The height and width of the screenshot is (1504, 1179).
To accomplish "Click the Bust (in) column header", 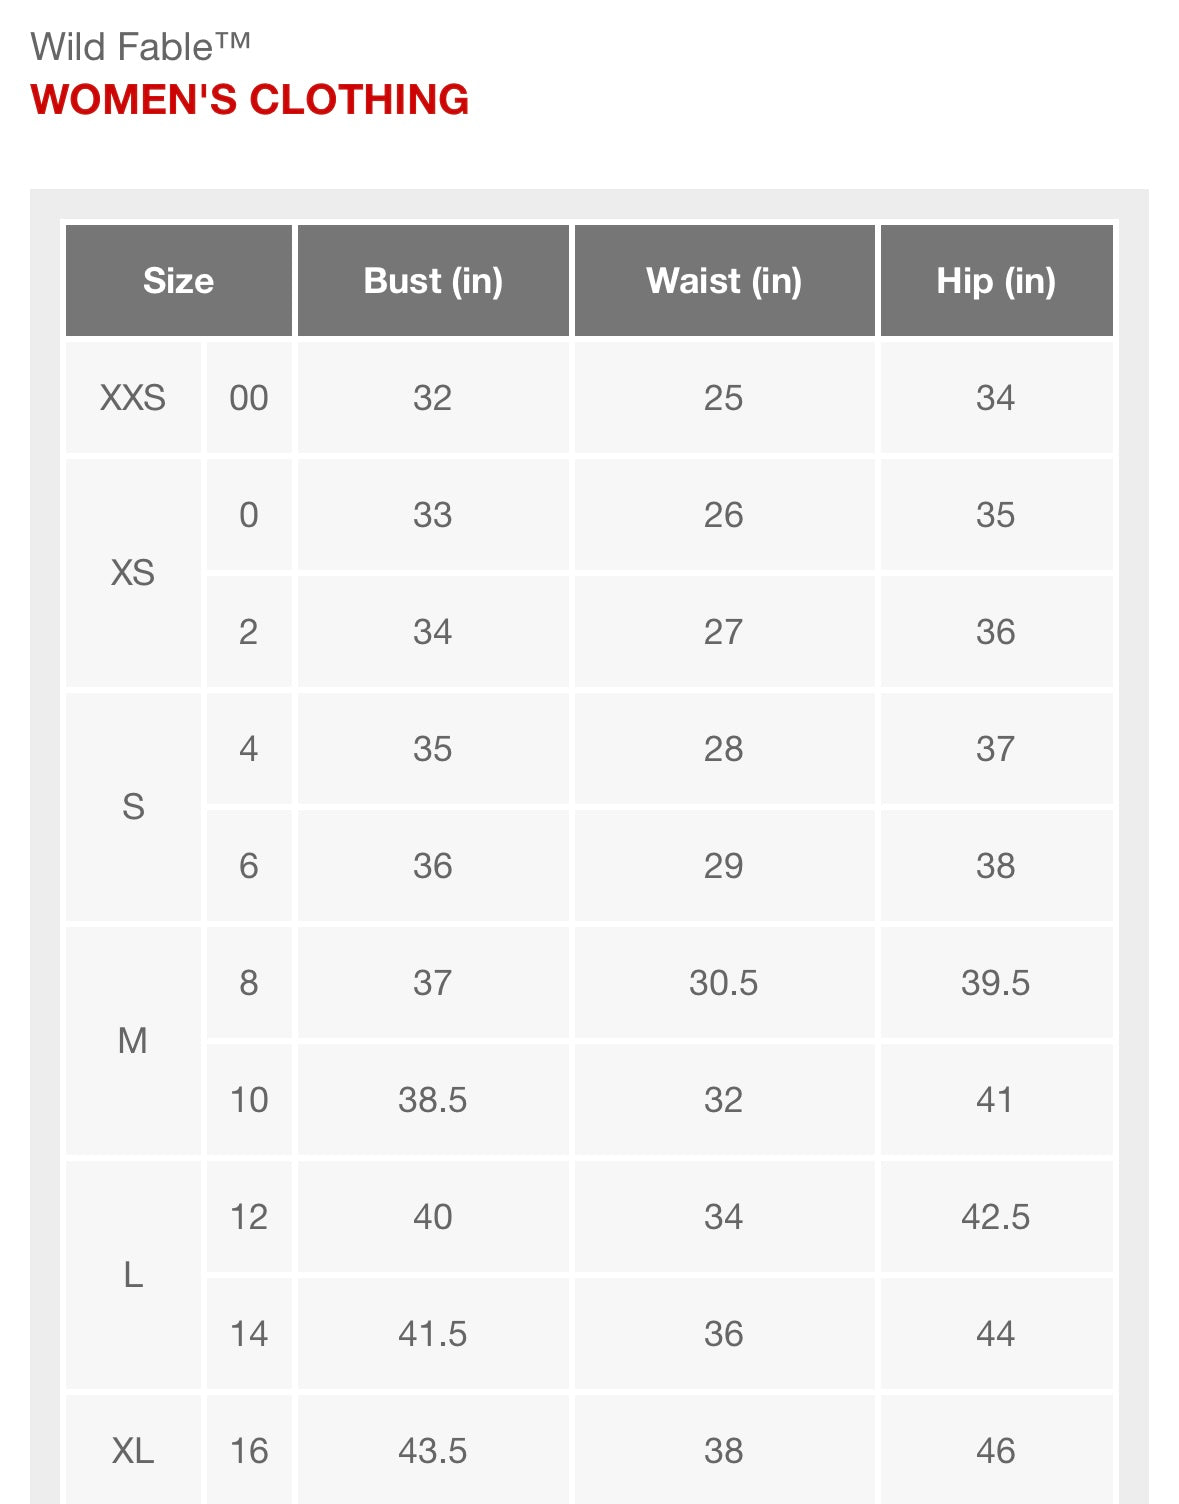I will pos(433,281).
